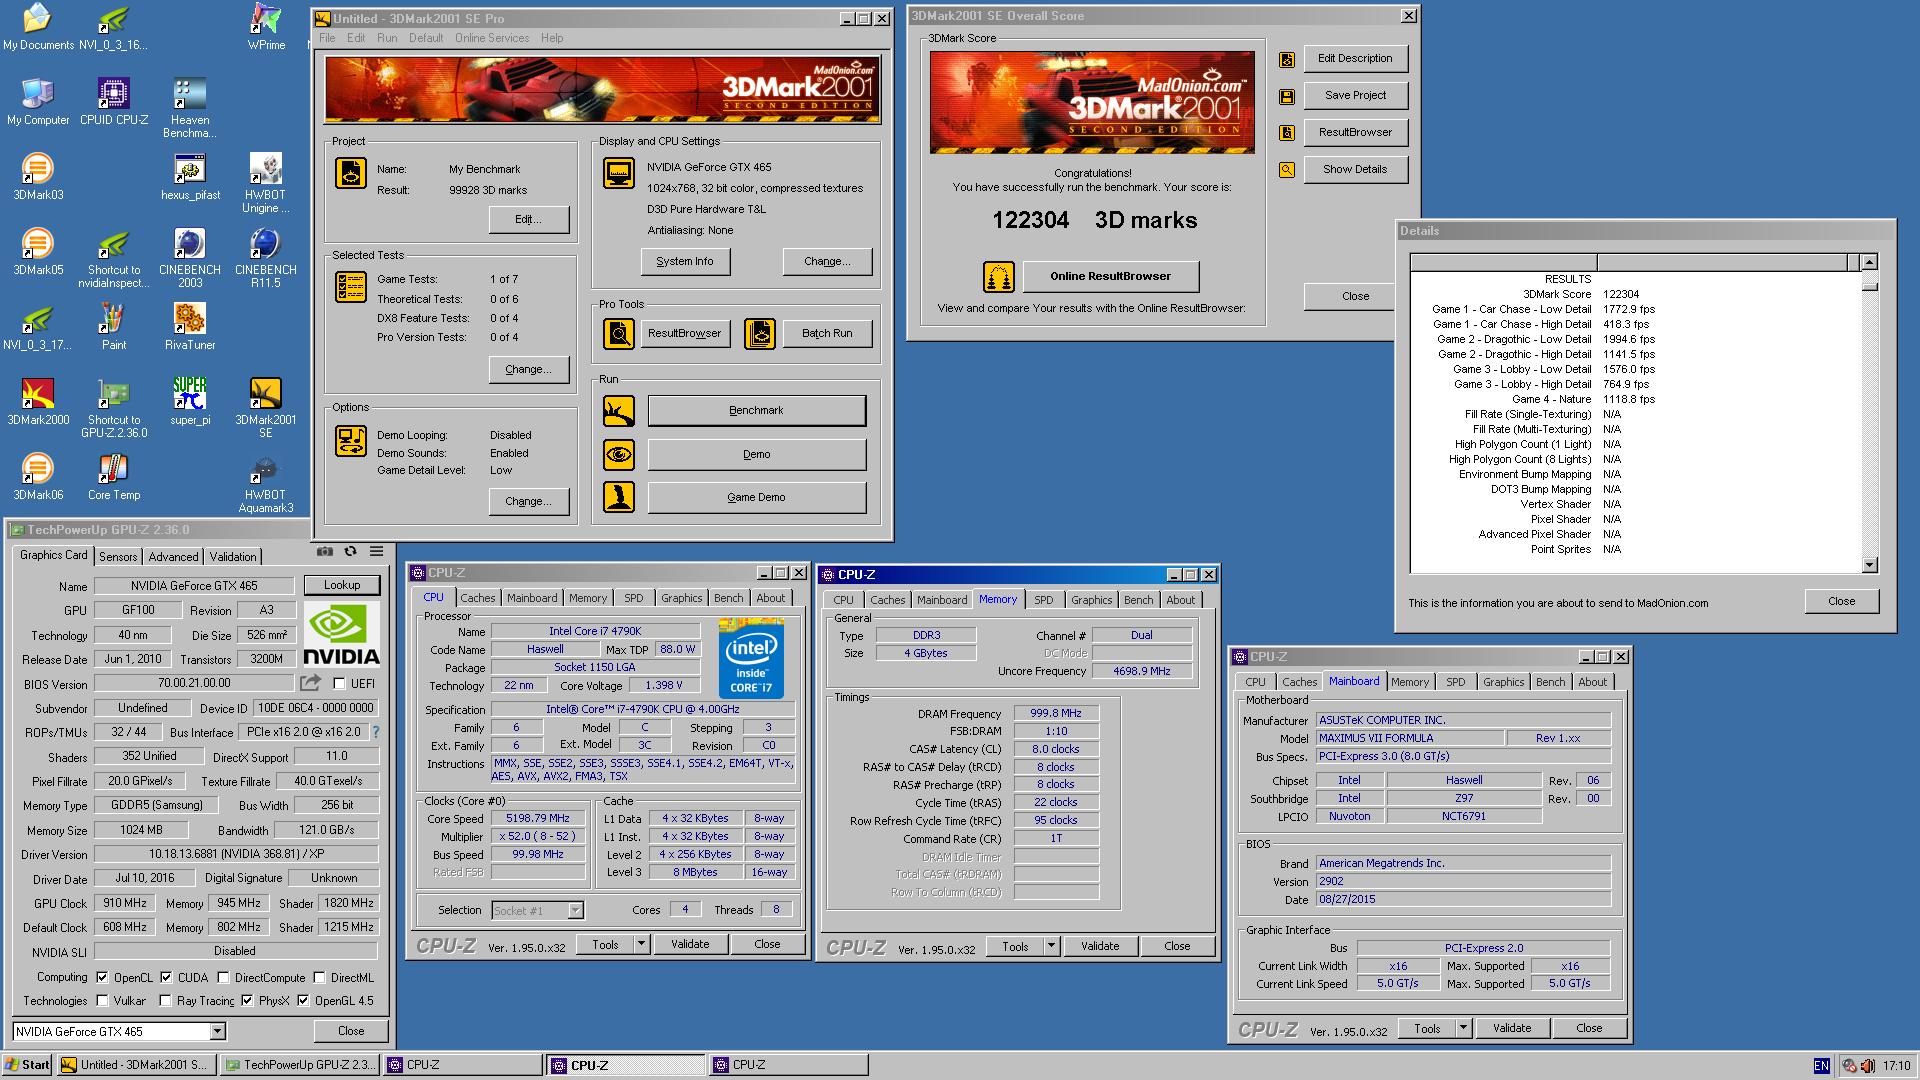Screen dimensions: 1920x1080
Task: Switch to the Sensors tab in GPU-Z
Action: (118, 557)
